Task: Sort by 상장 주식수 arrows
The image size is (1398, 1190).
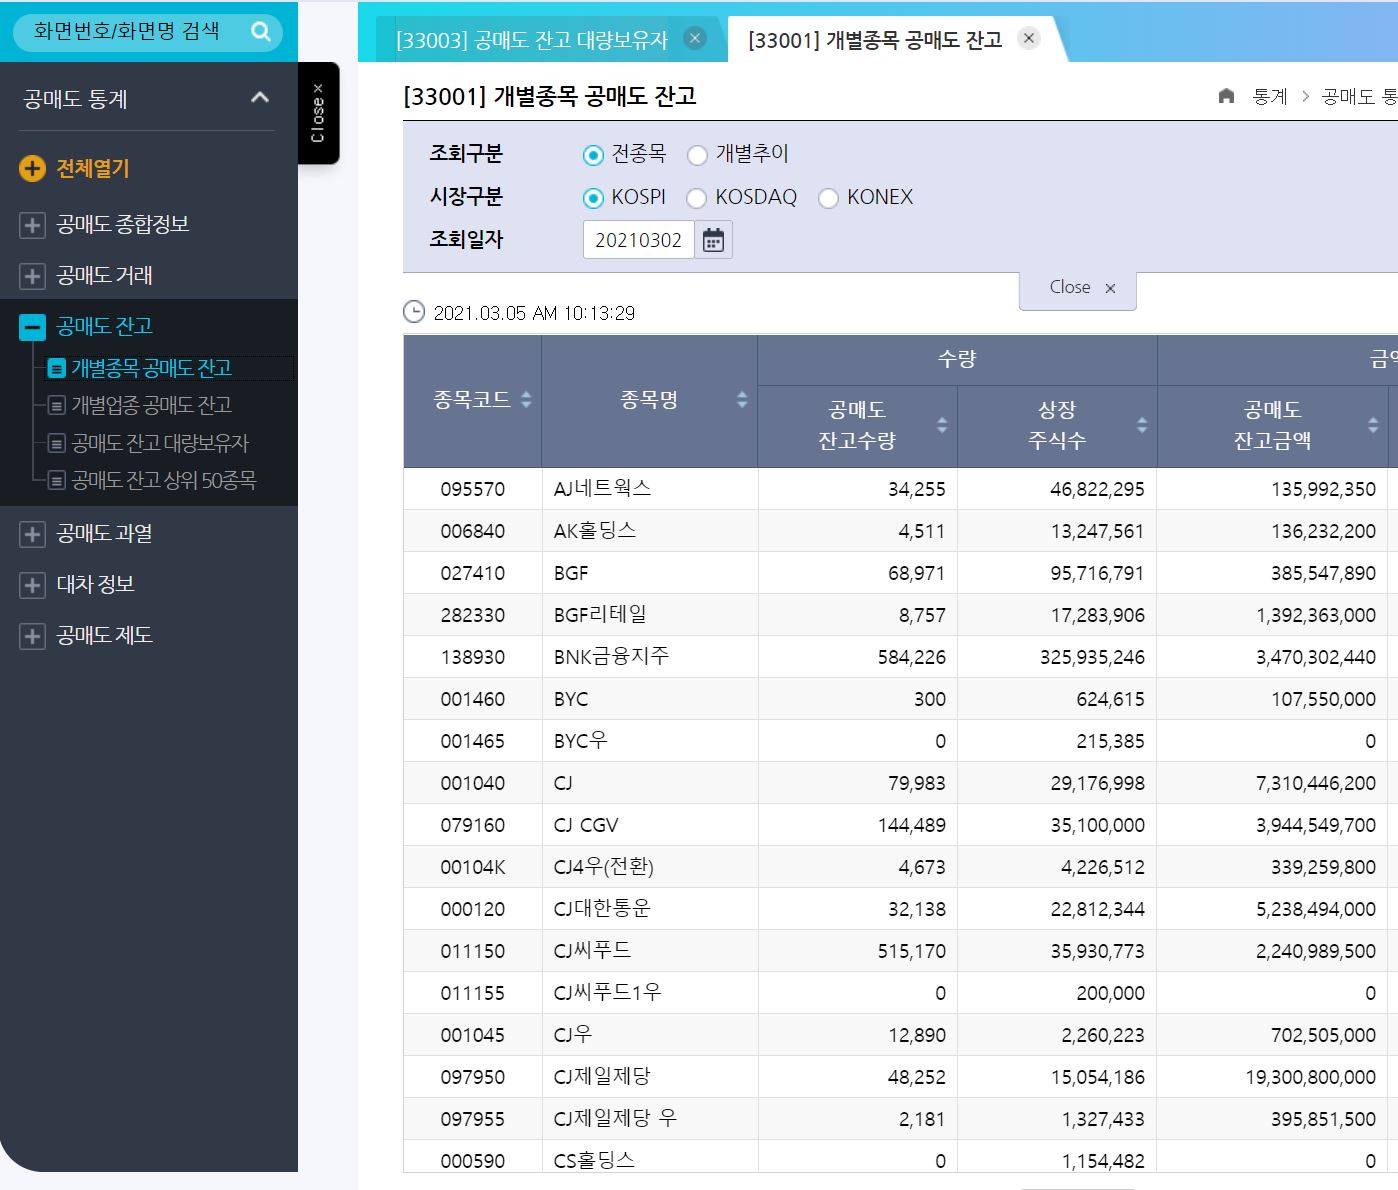Action: (1142, 425)
